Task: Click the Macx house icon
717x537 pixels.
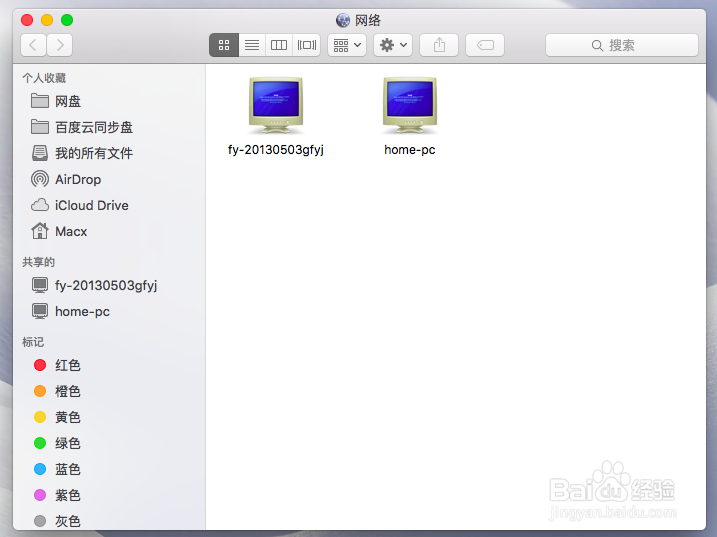Action: pos(40,231)
